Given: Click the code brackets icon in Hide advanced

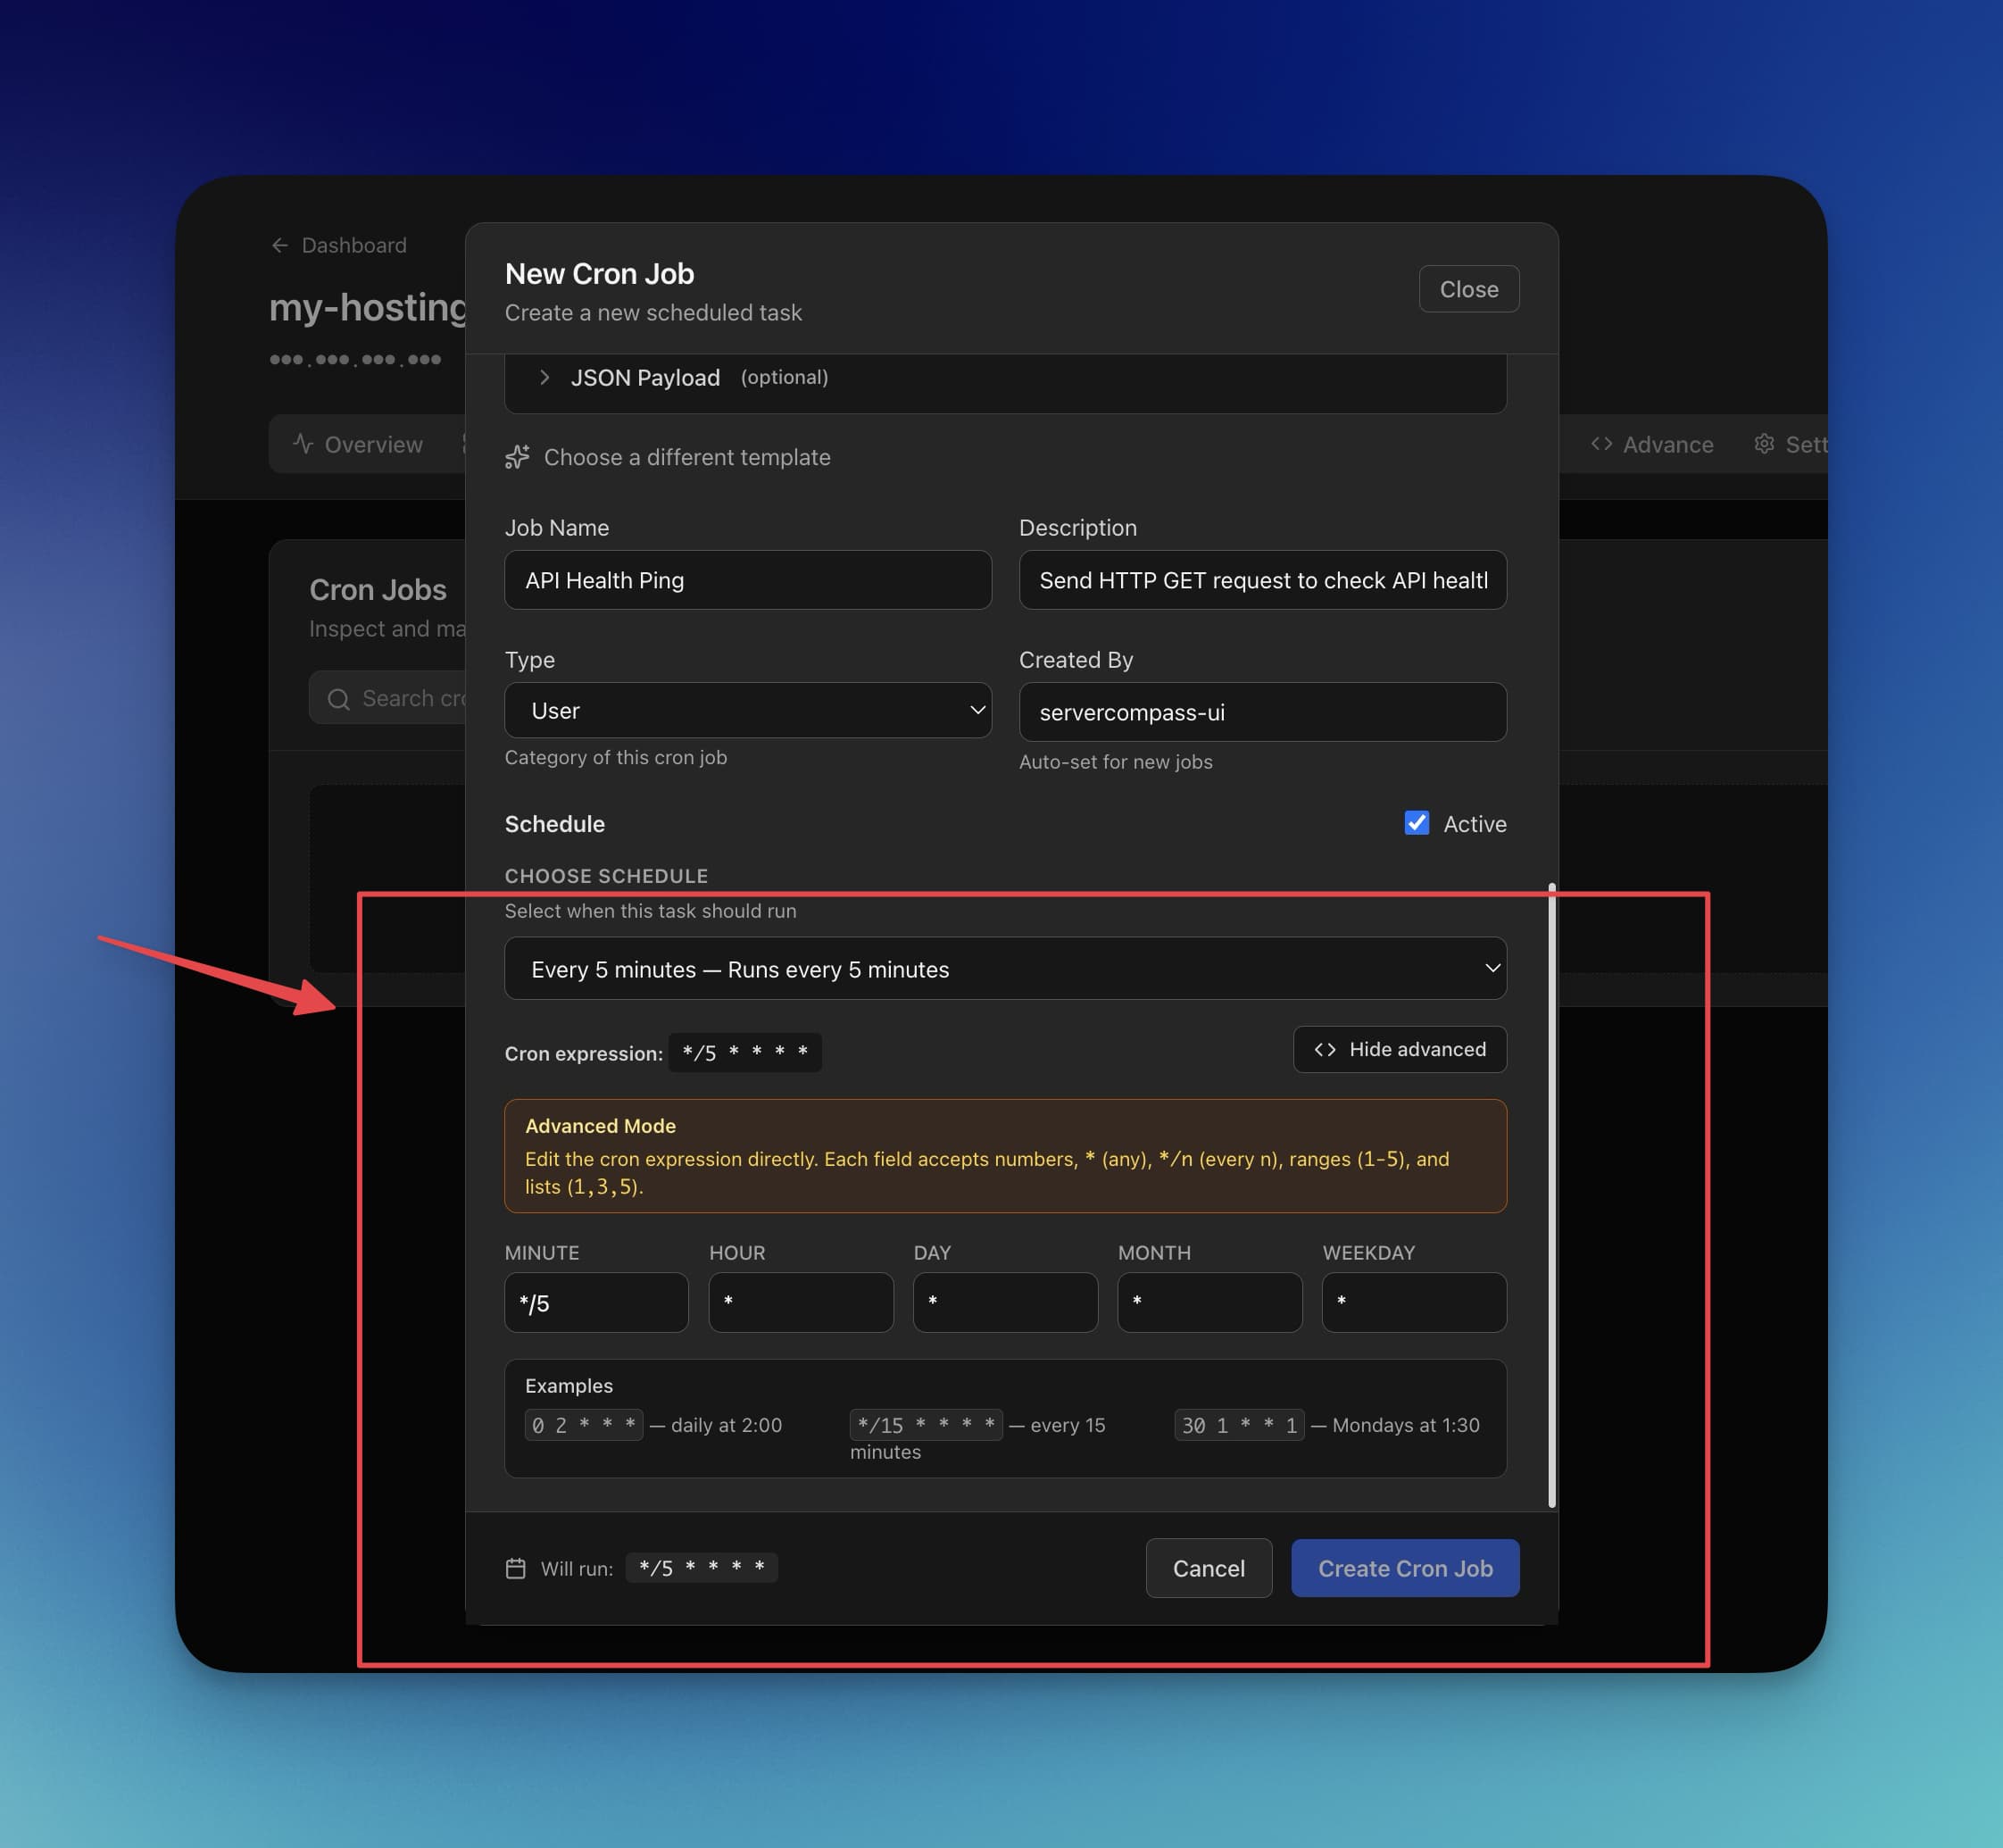Looking at the screenshot, I should click(x=1325, y=1049).
